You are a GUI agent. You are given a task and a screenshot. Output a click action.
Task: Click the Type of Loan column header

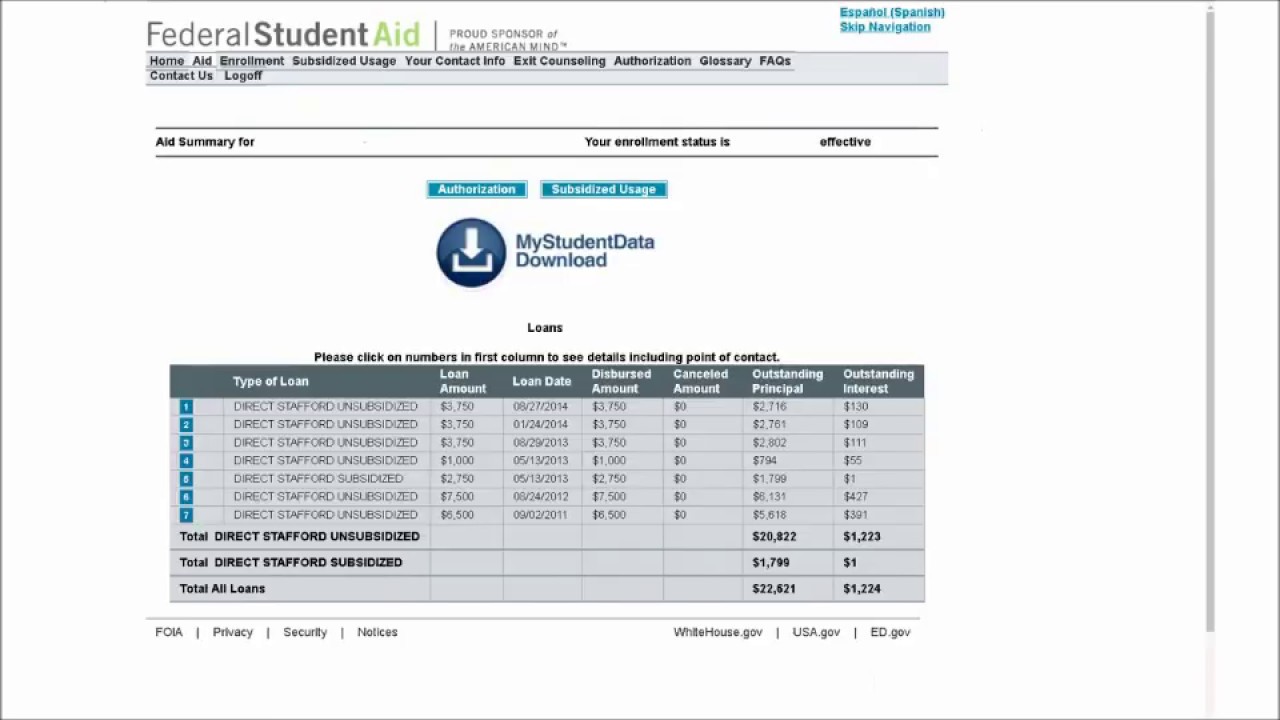271,381
